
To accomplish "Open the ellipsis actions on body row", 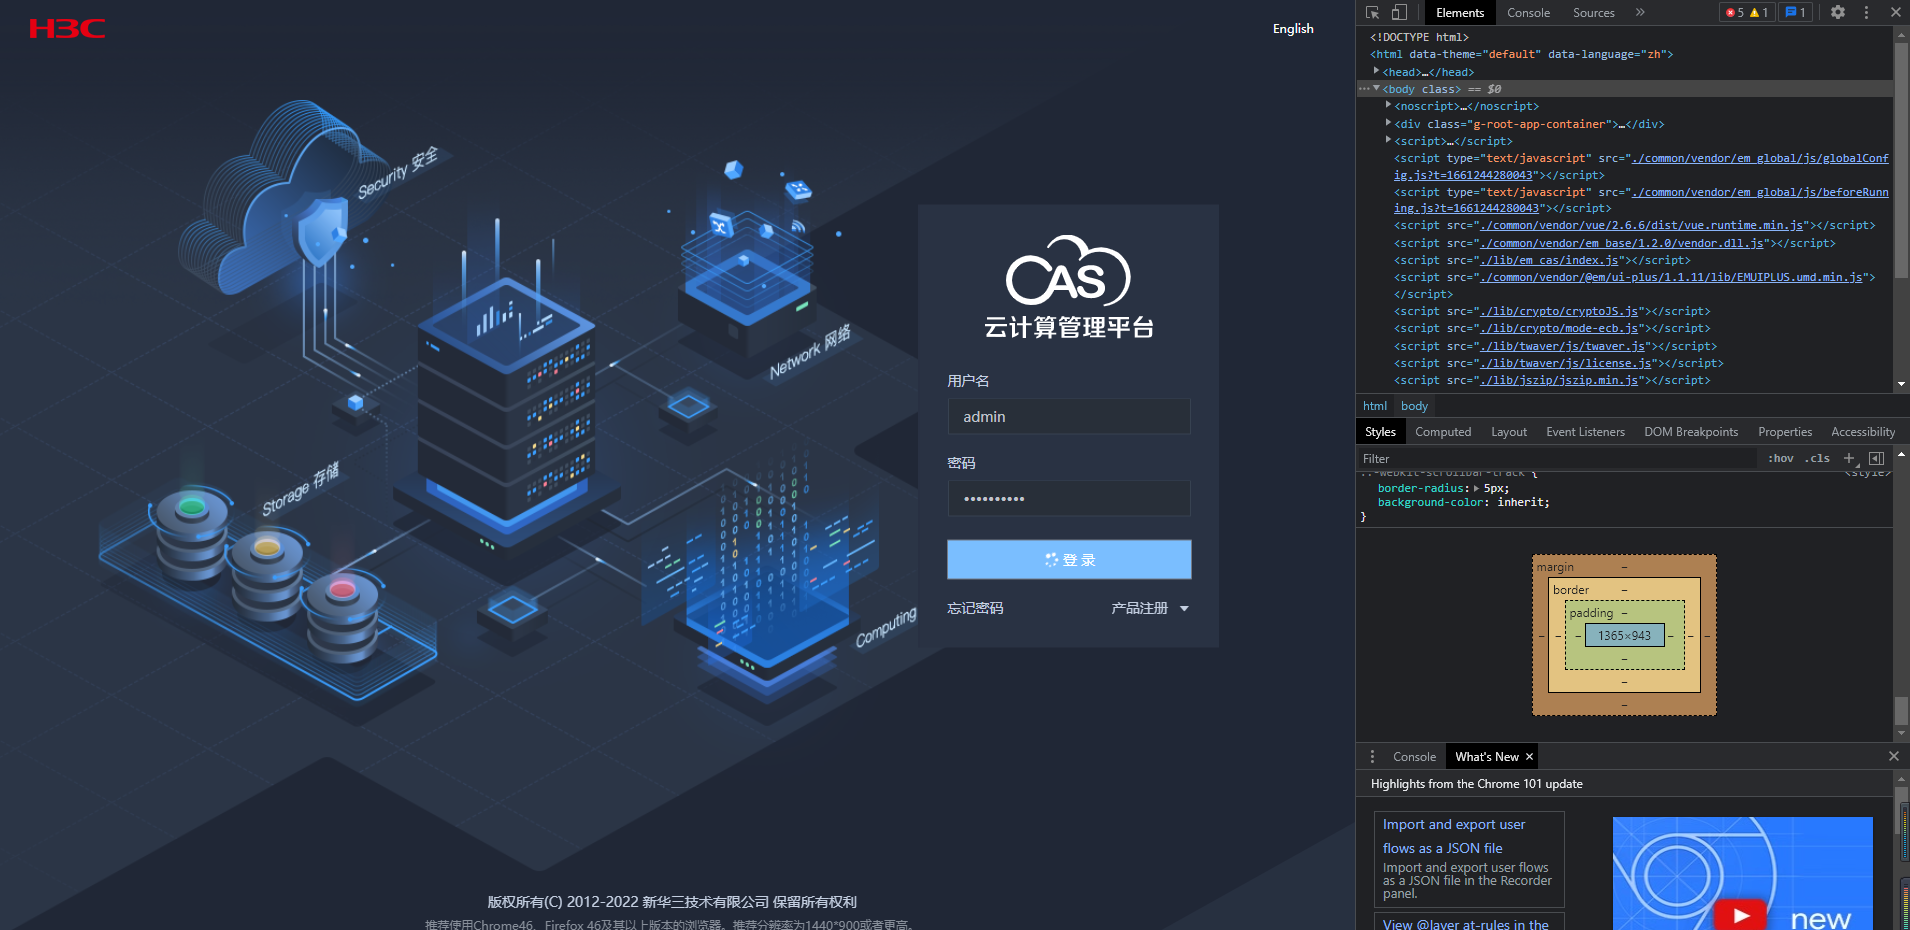I will point(1364,89).
